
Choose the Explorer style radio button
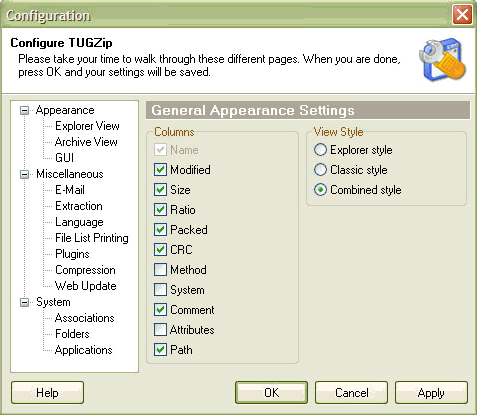(320, 150)
